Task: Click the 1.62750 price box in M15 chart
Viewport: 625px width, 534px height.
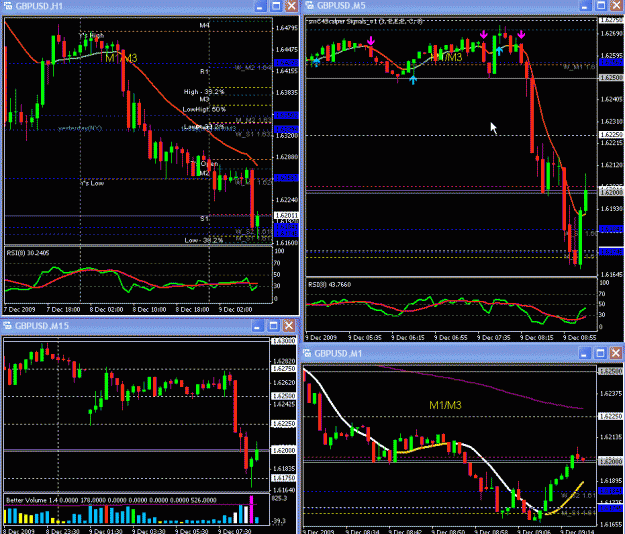Action: pos(283,369)
